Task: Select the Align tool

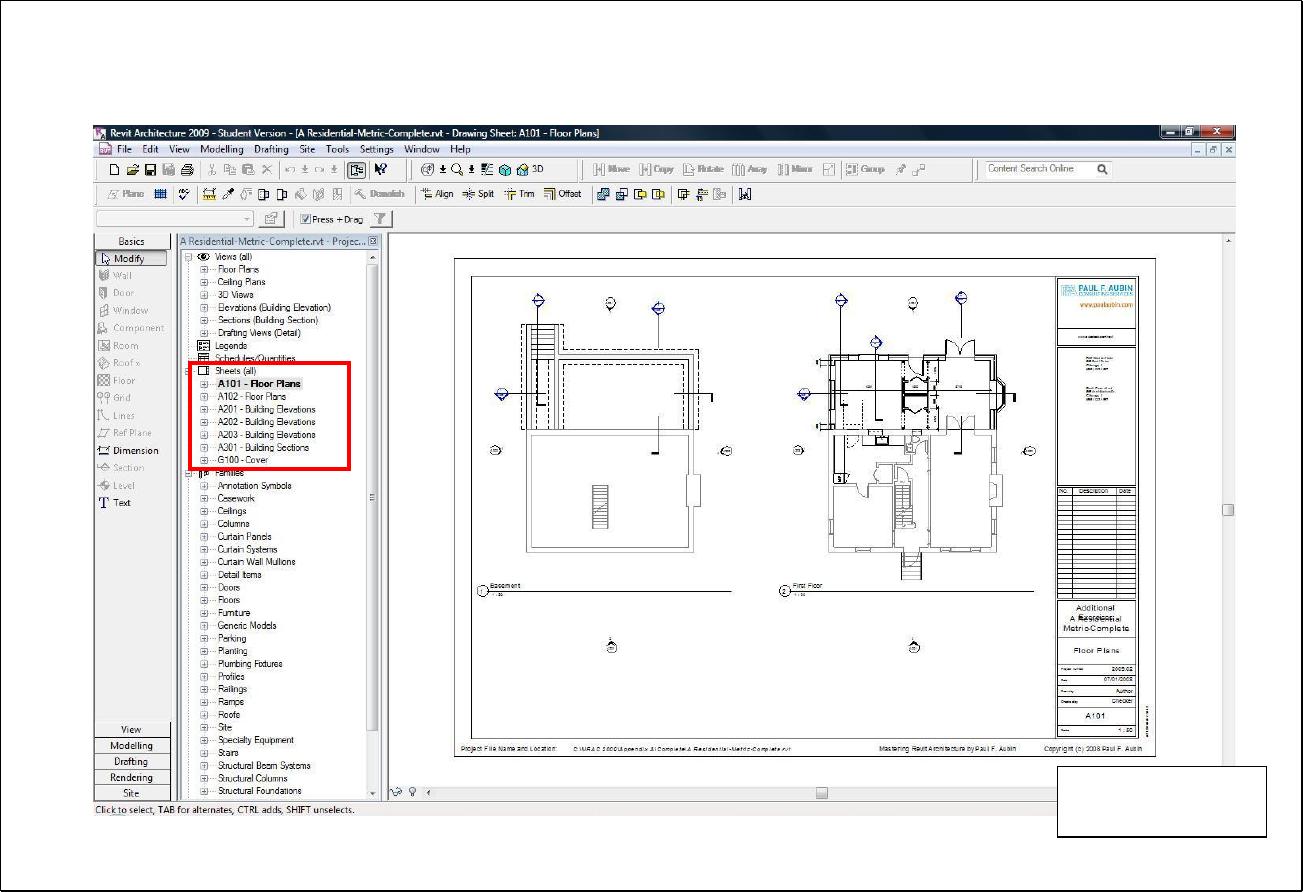Action: (437, 194)
